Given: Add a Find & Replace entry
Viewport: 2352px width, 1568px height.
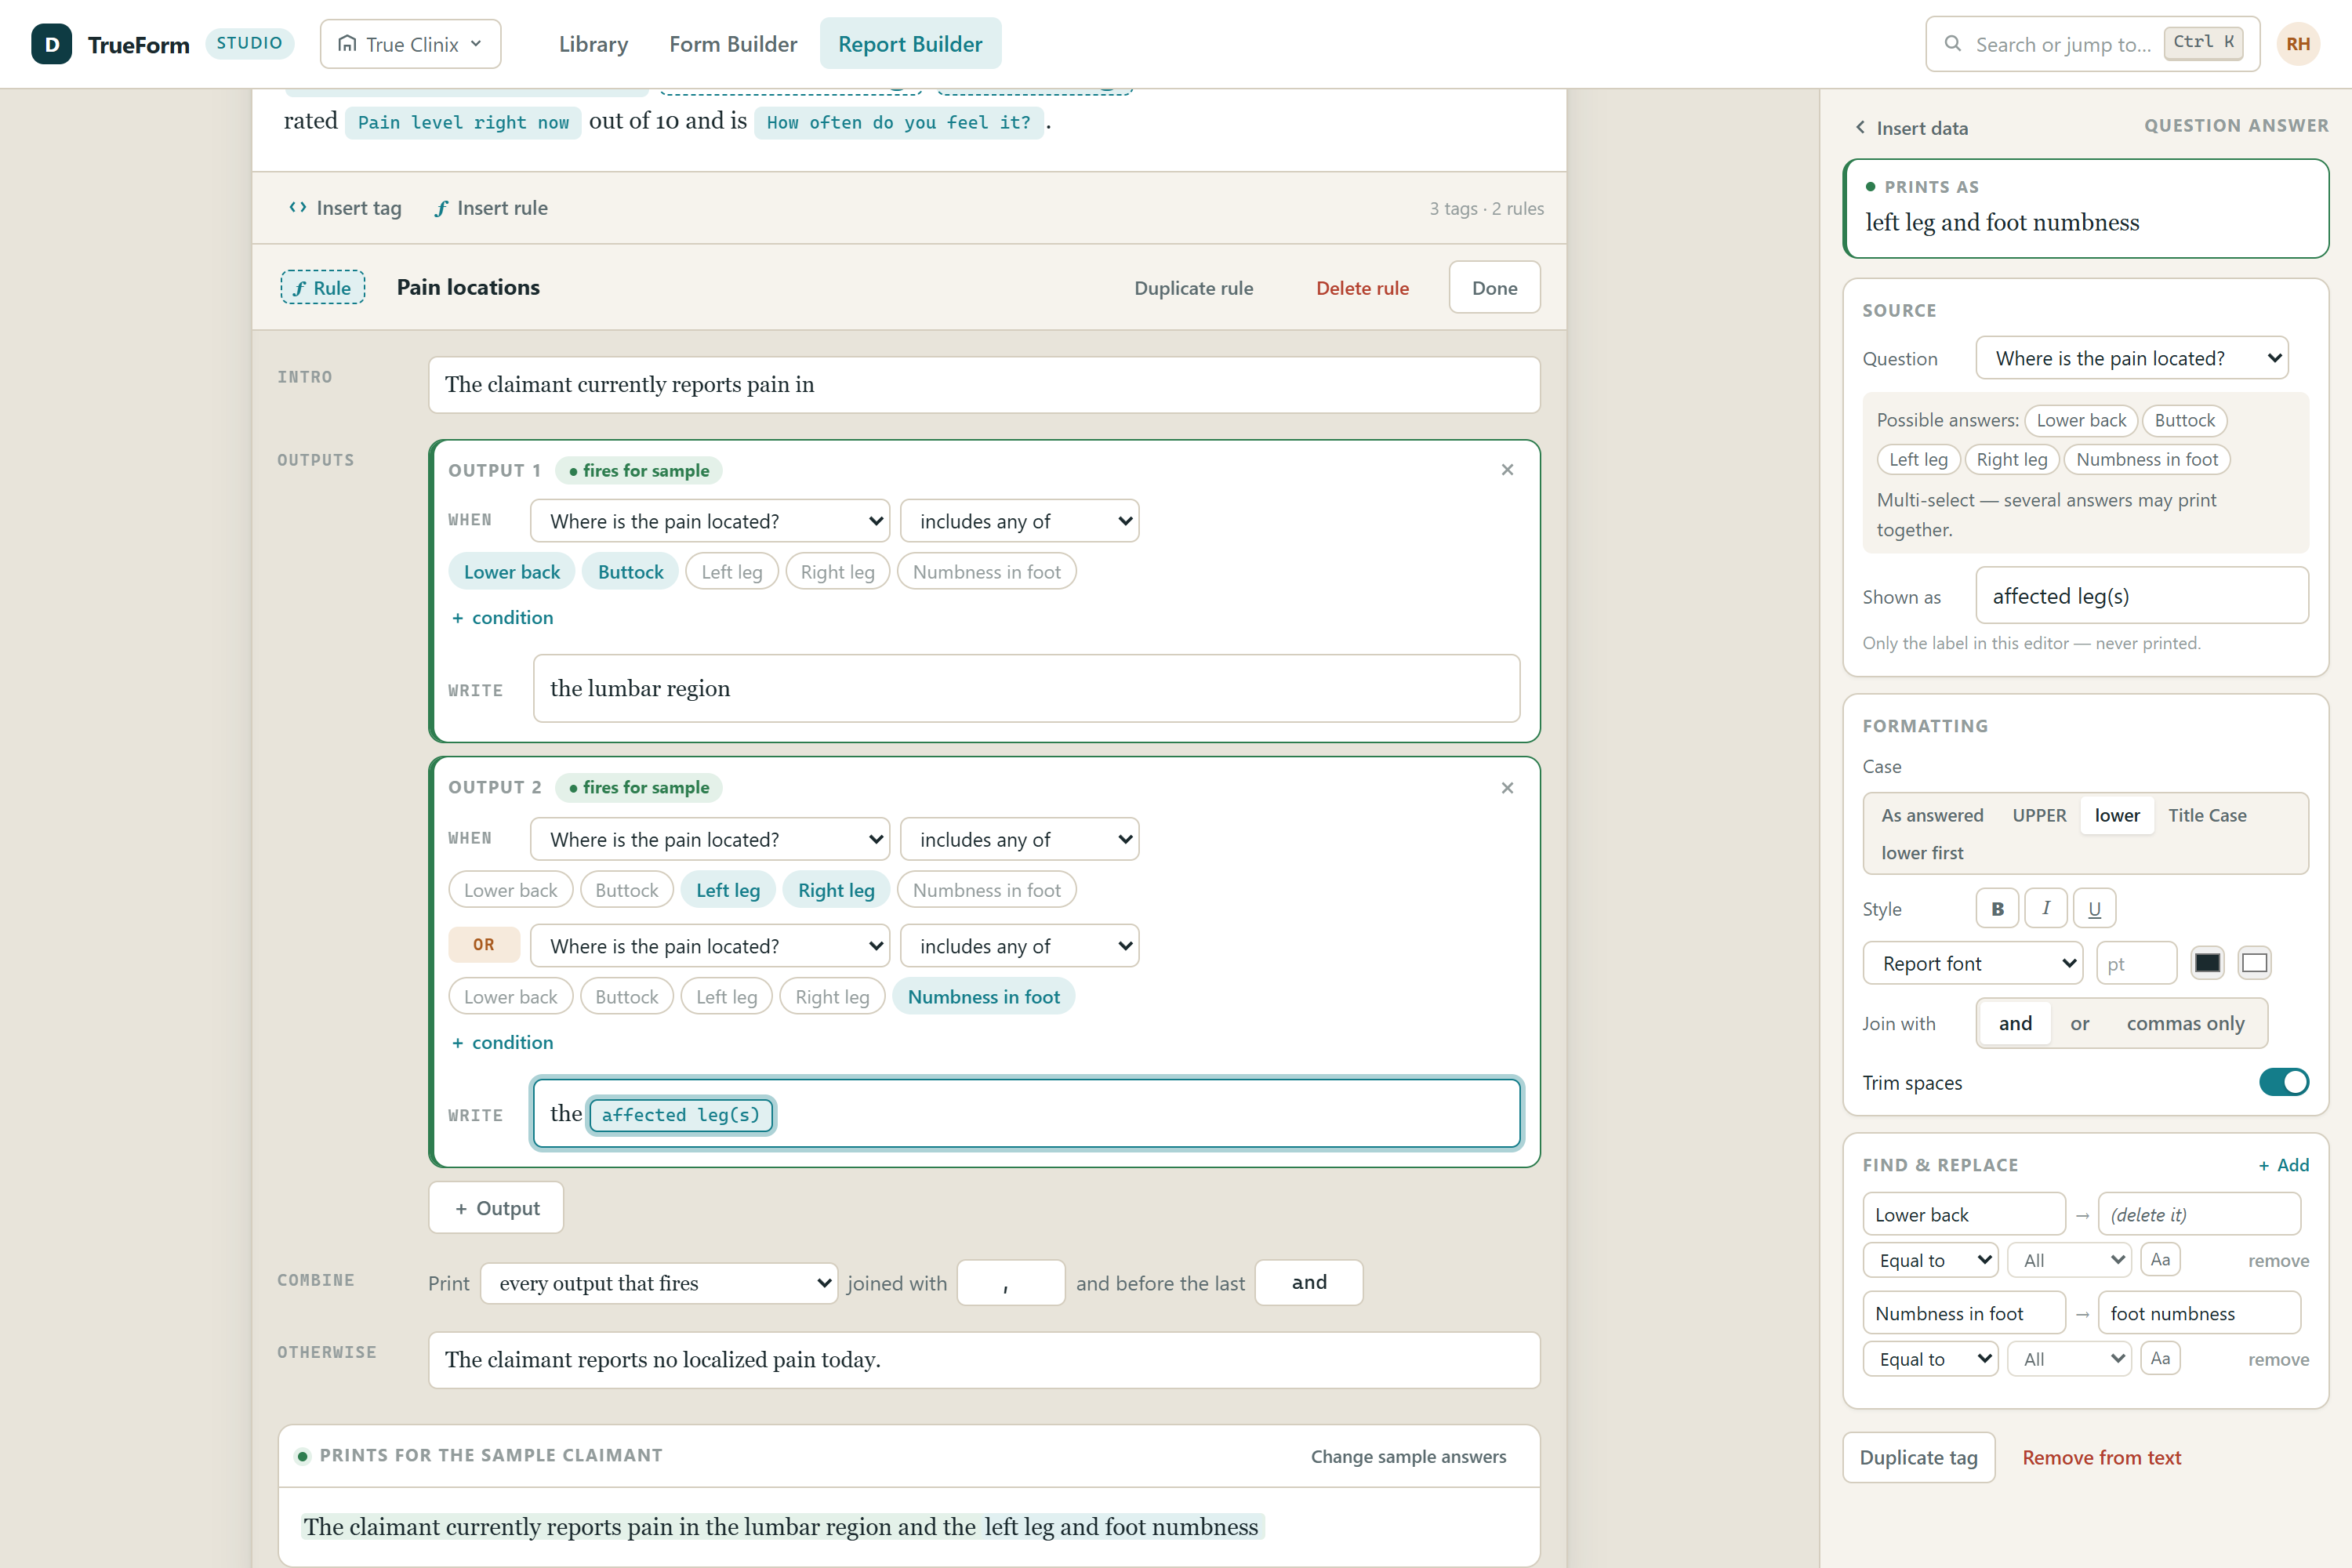Looking at the screenshot, I should tap(2284, 1165).
